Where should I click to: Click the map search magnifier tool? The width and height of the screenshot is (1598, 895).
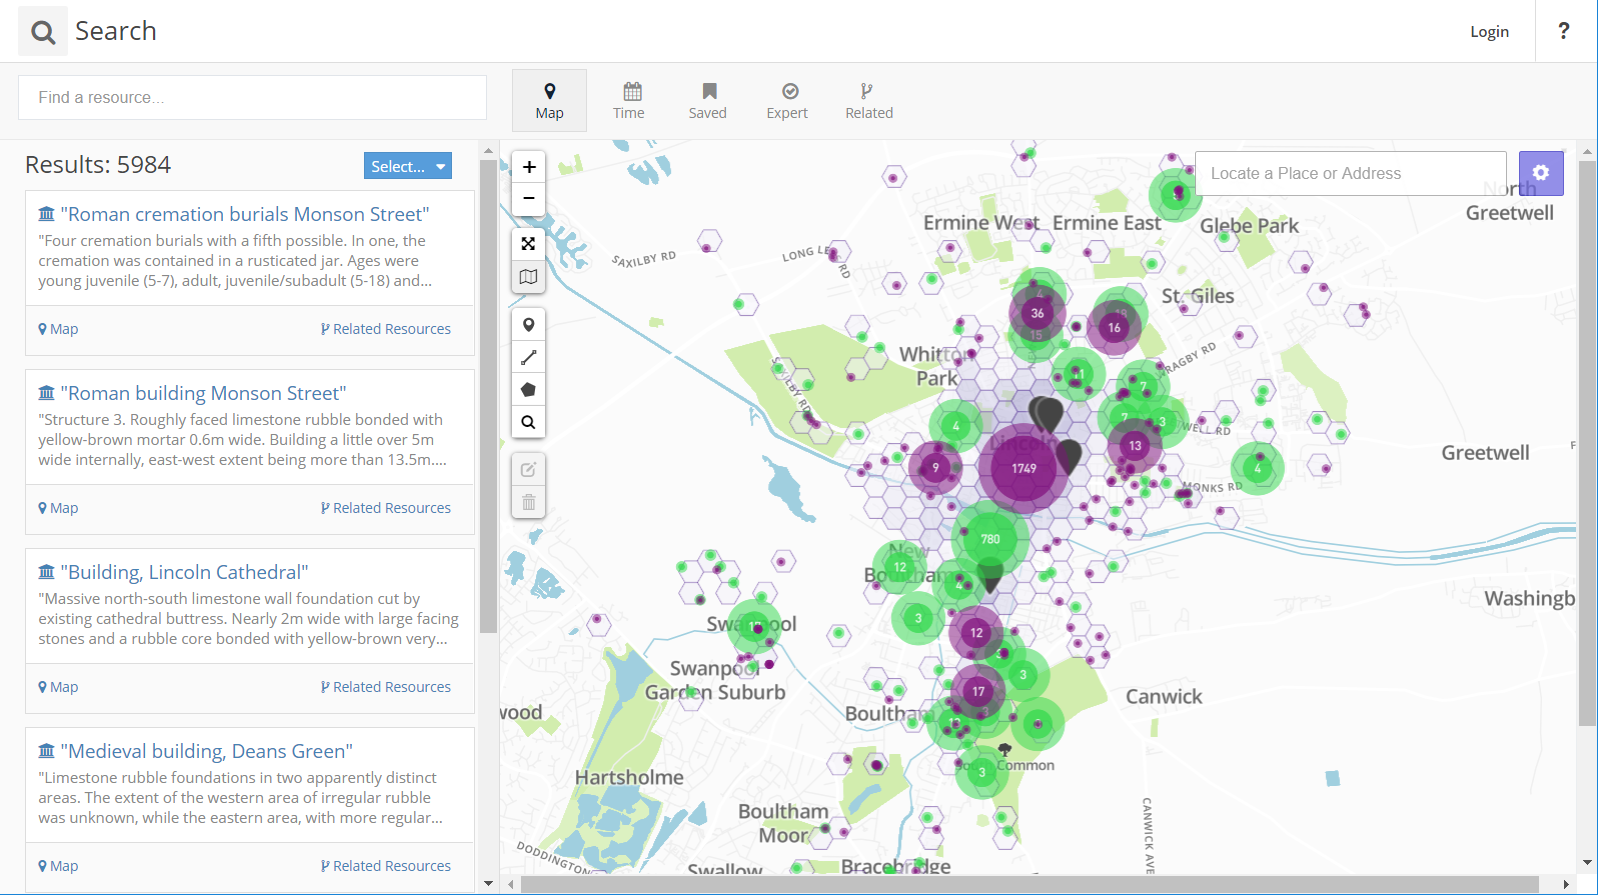(x=529, y=422)
